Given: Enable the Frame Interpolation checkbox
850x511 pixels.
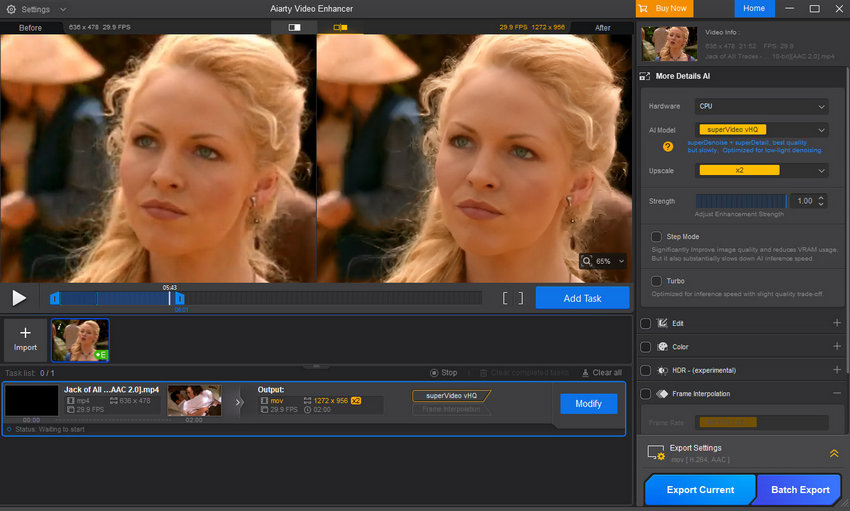Looking at the screenshot, I should coord(646,394).
